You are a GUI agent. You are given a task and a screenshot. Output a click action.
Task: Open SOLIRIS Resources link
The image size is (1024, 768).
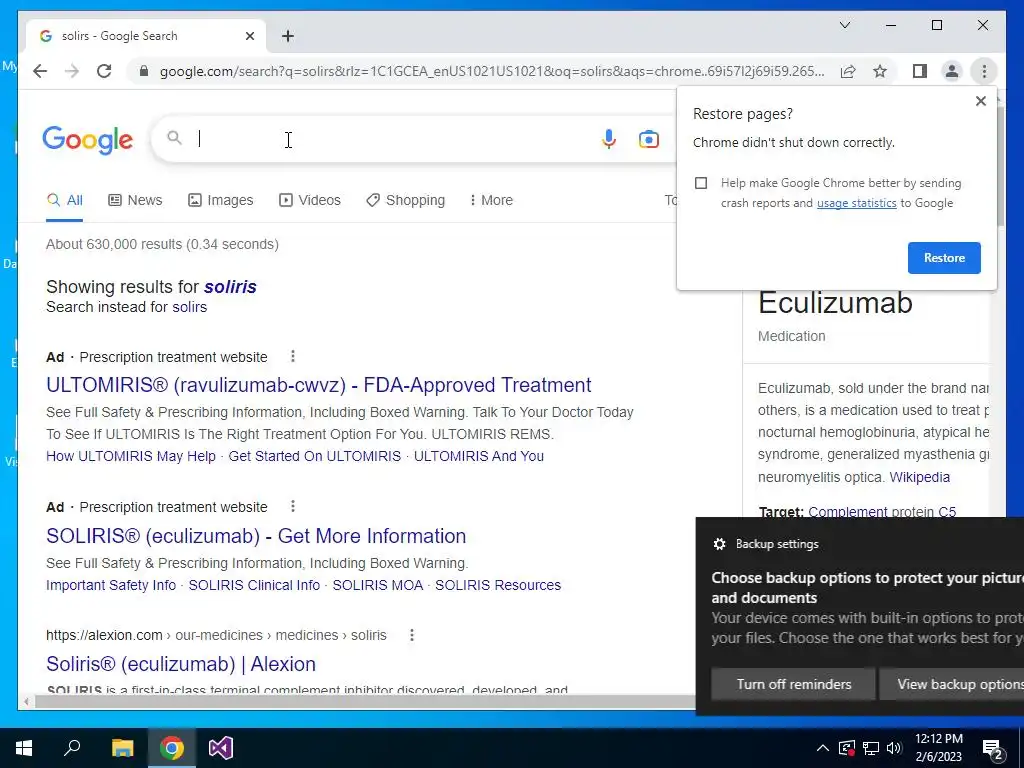click(x=498, y=585)
